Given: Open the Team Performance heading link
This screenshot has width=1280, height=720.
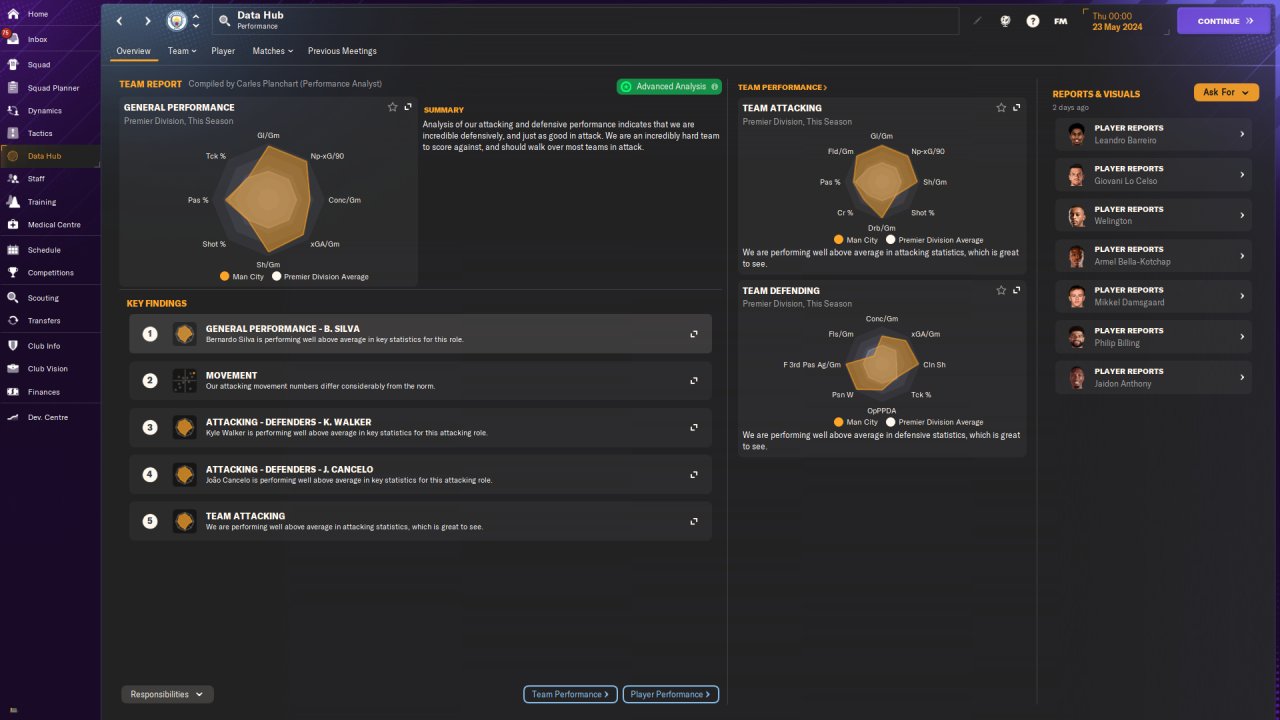Looking at the screenshot, I should click(783, 88).
